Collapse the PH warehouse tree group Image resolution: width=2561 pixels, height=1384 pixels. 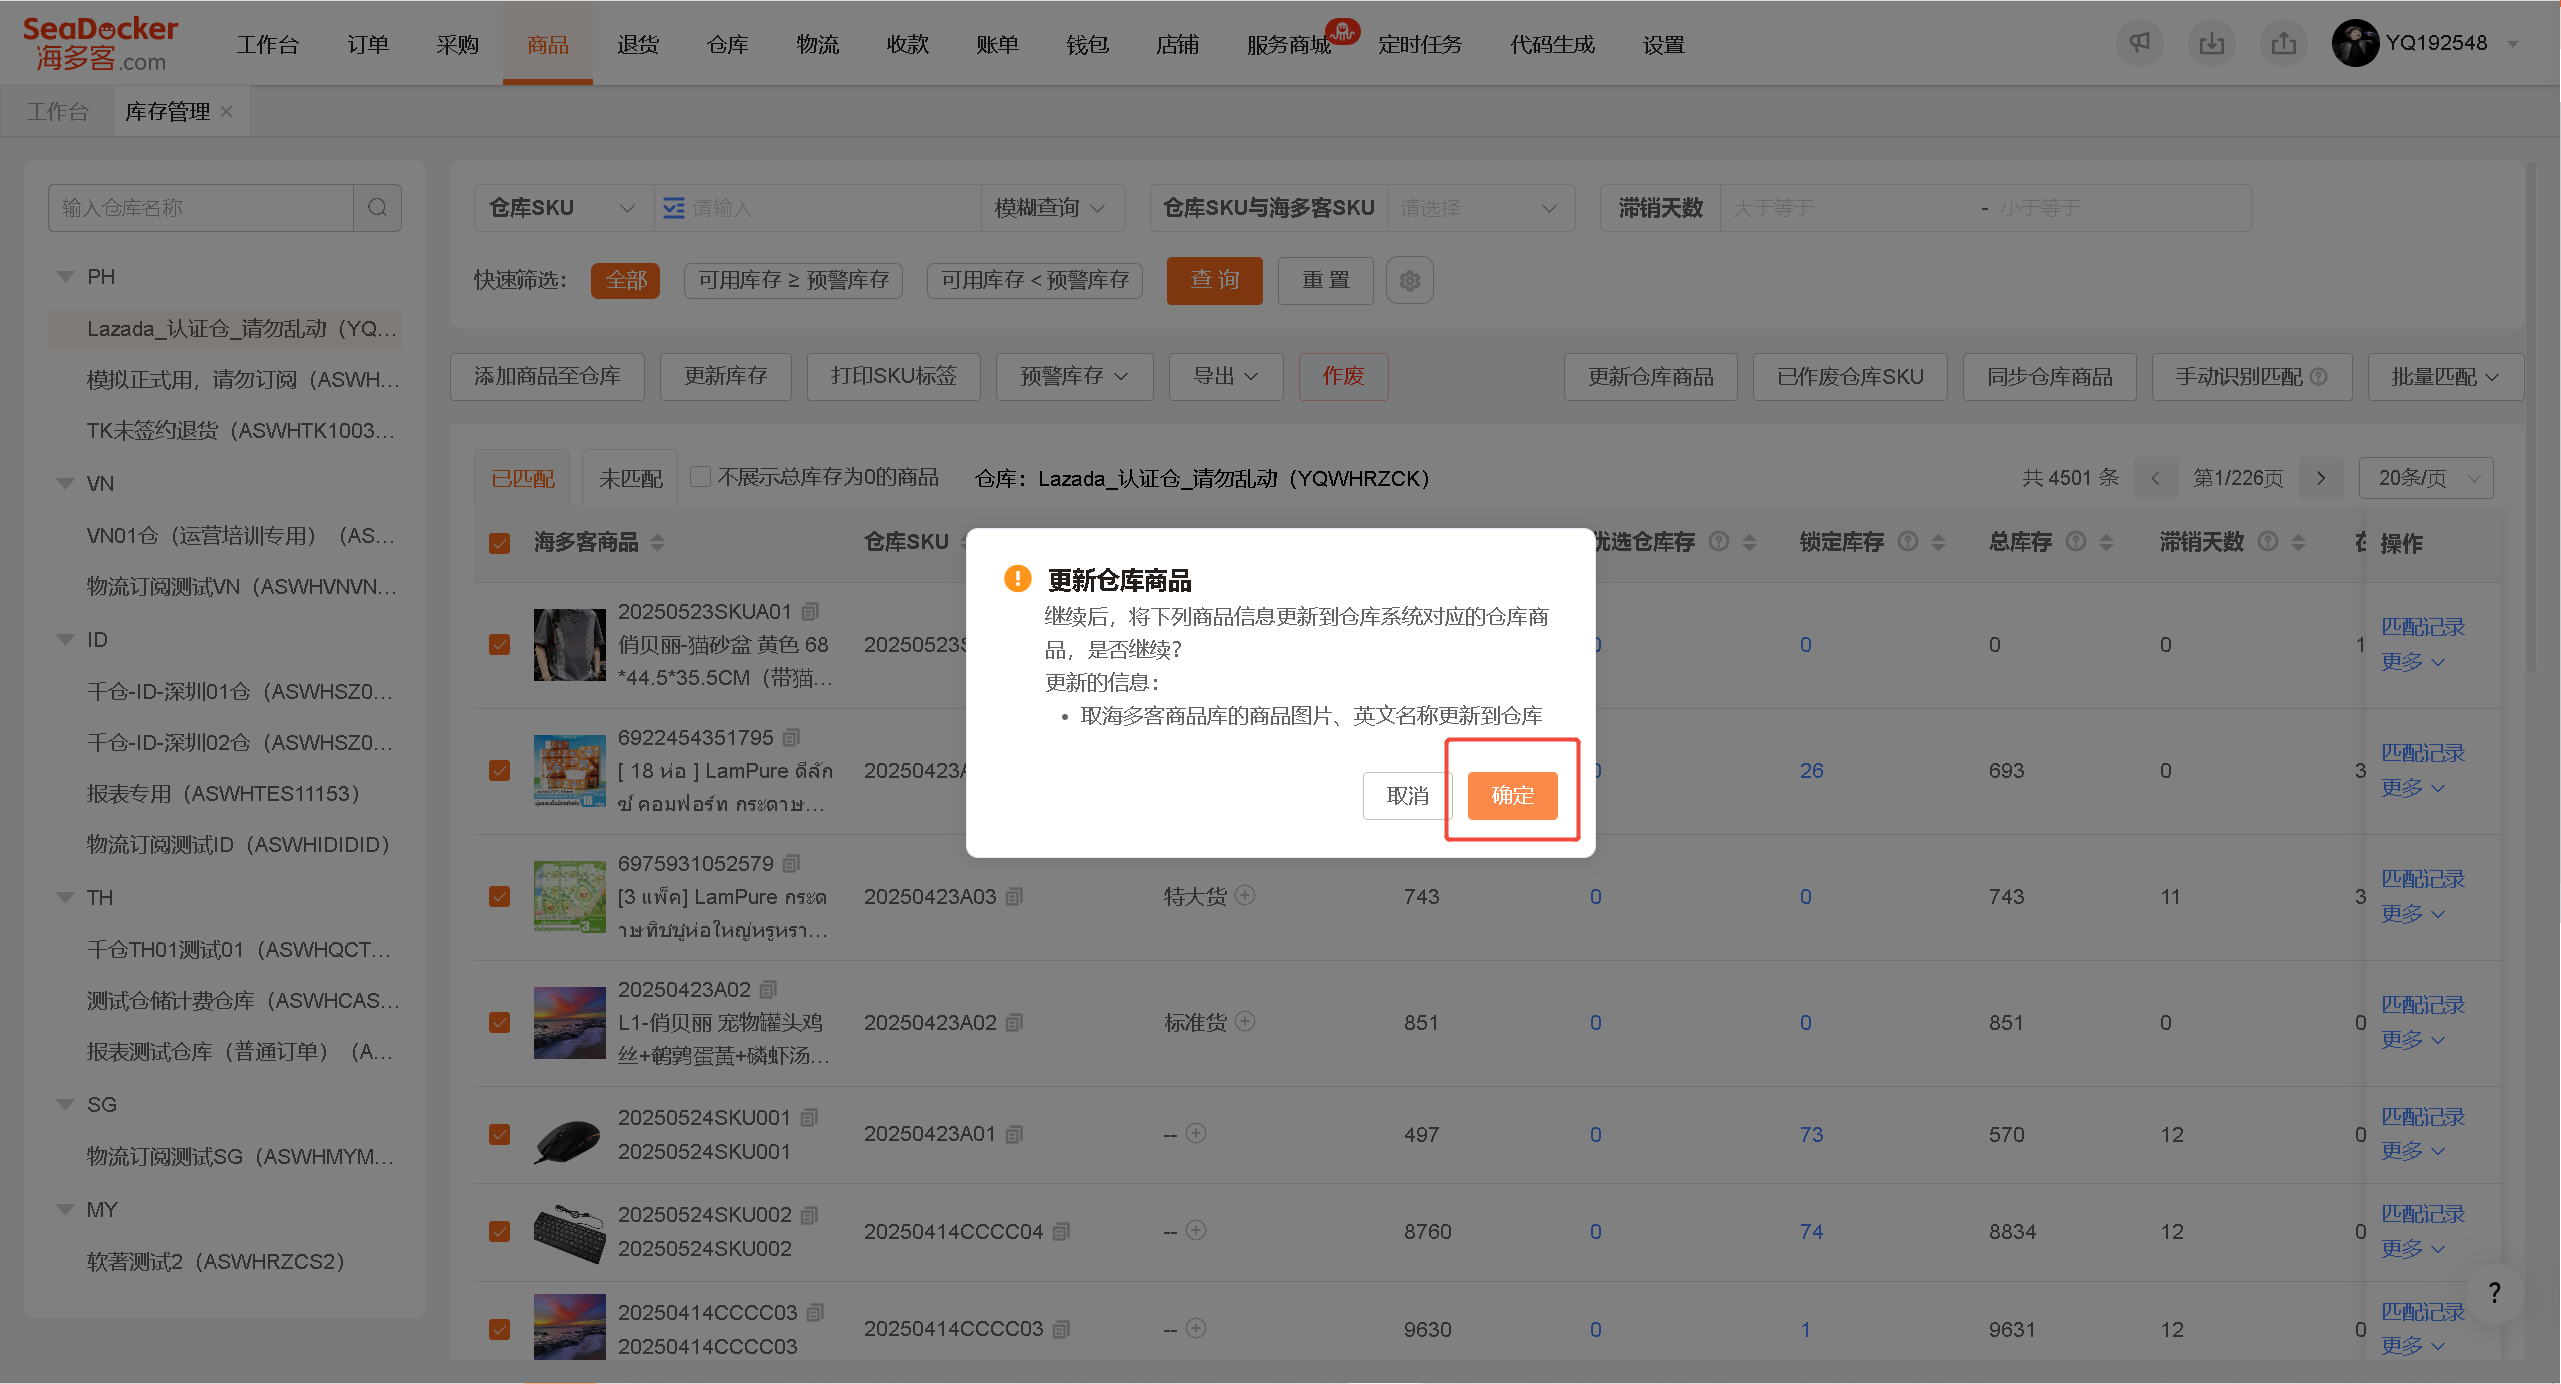(x=66, y=277)
